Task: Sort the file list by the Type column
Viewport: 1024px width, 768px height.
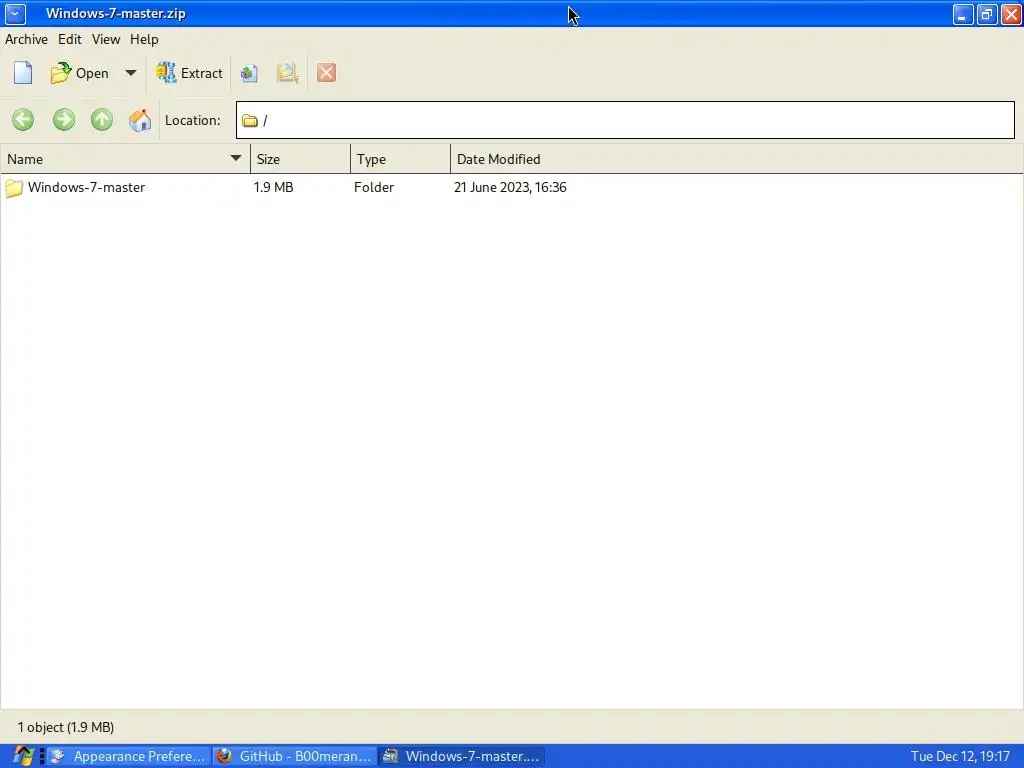Action: coord(400,159)
